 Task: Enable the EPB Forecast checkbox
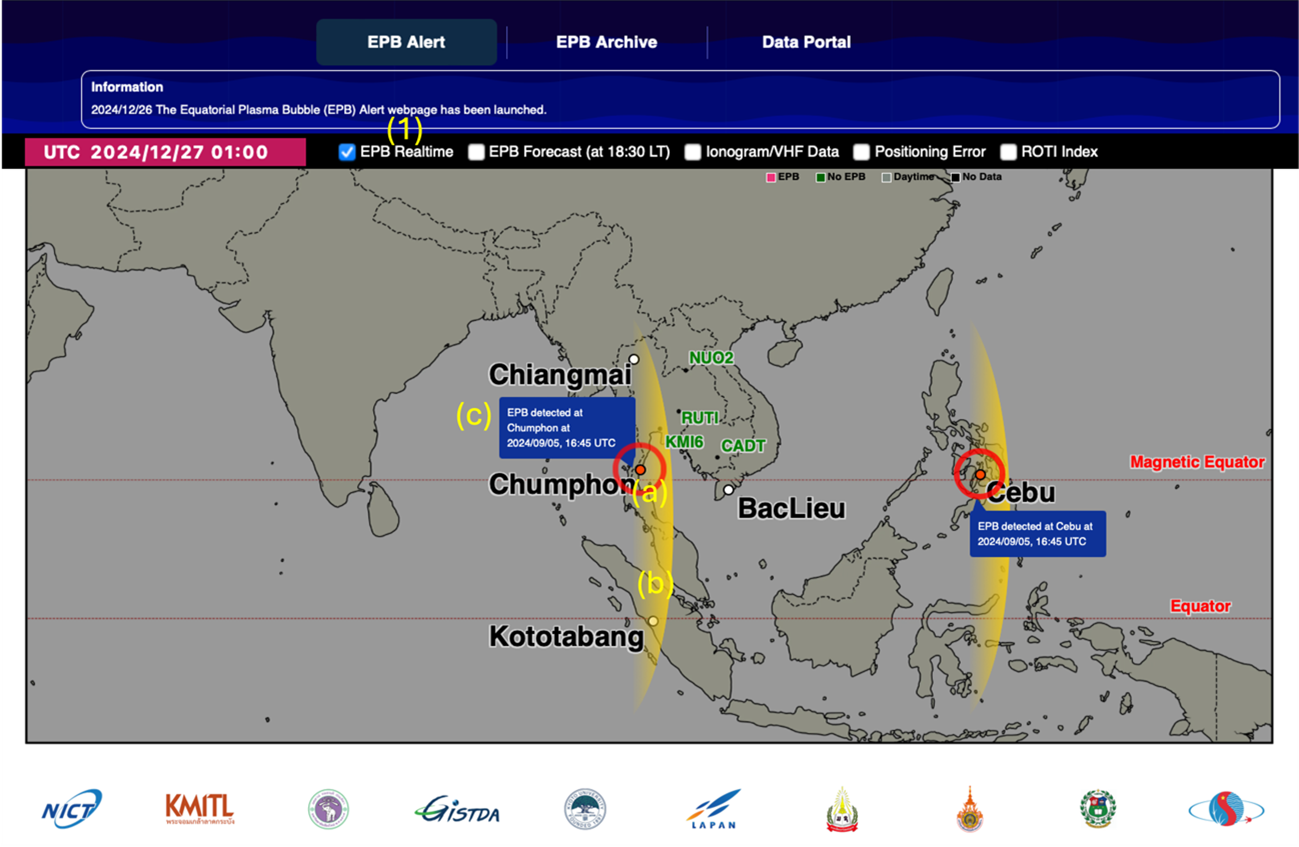pyautogui.click(x=476, y=152)
